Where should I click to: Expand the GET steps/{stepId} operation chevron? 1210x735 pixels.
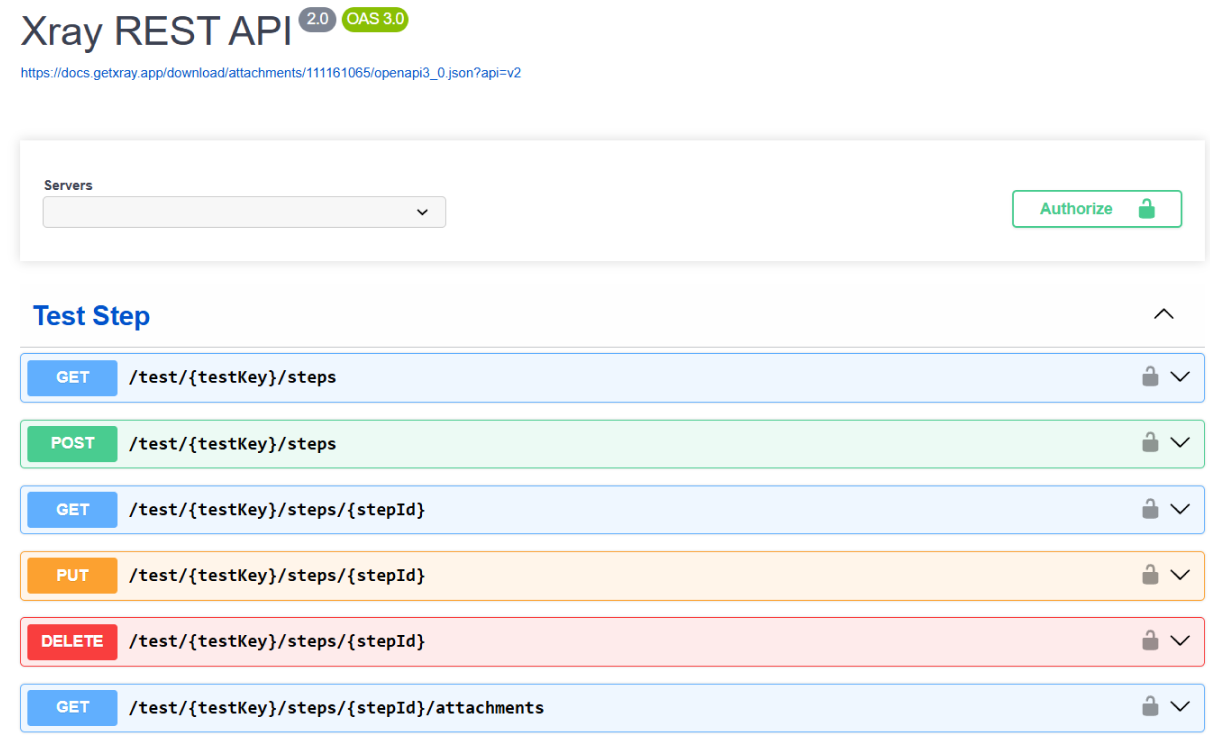pos(1180,509)
